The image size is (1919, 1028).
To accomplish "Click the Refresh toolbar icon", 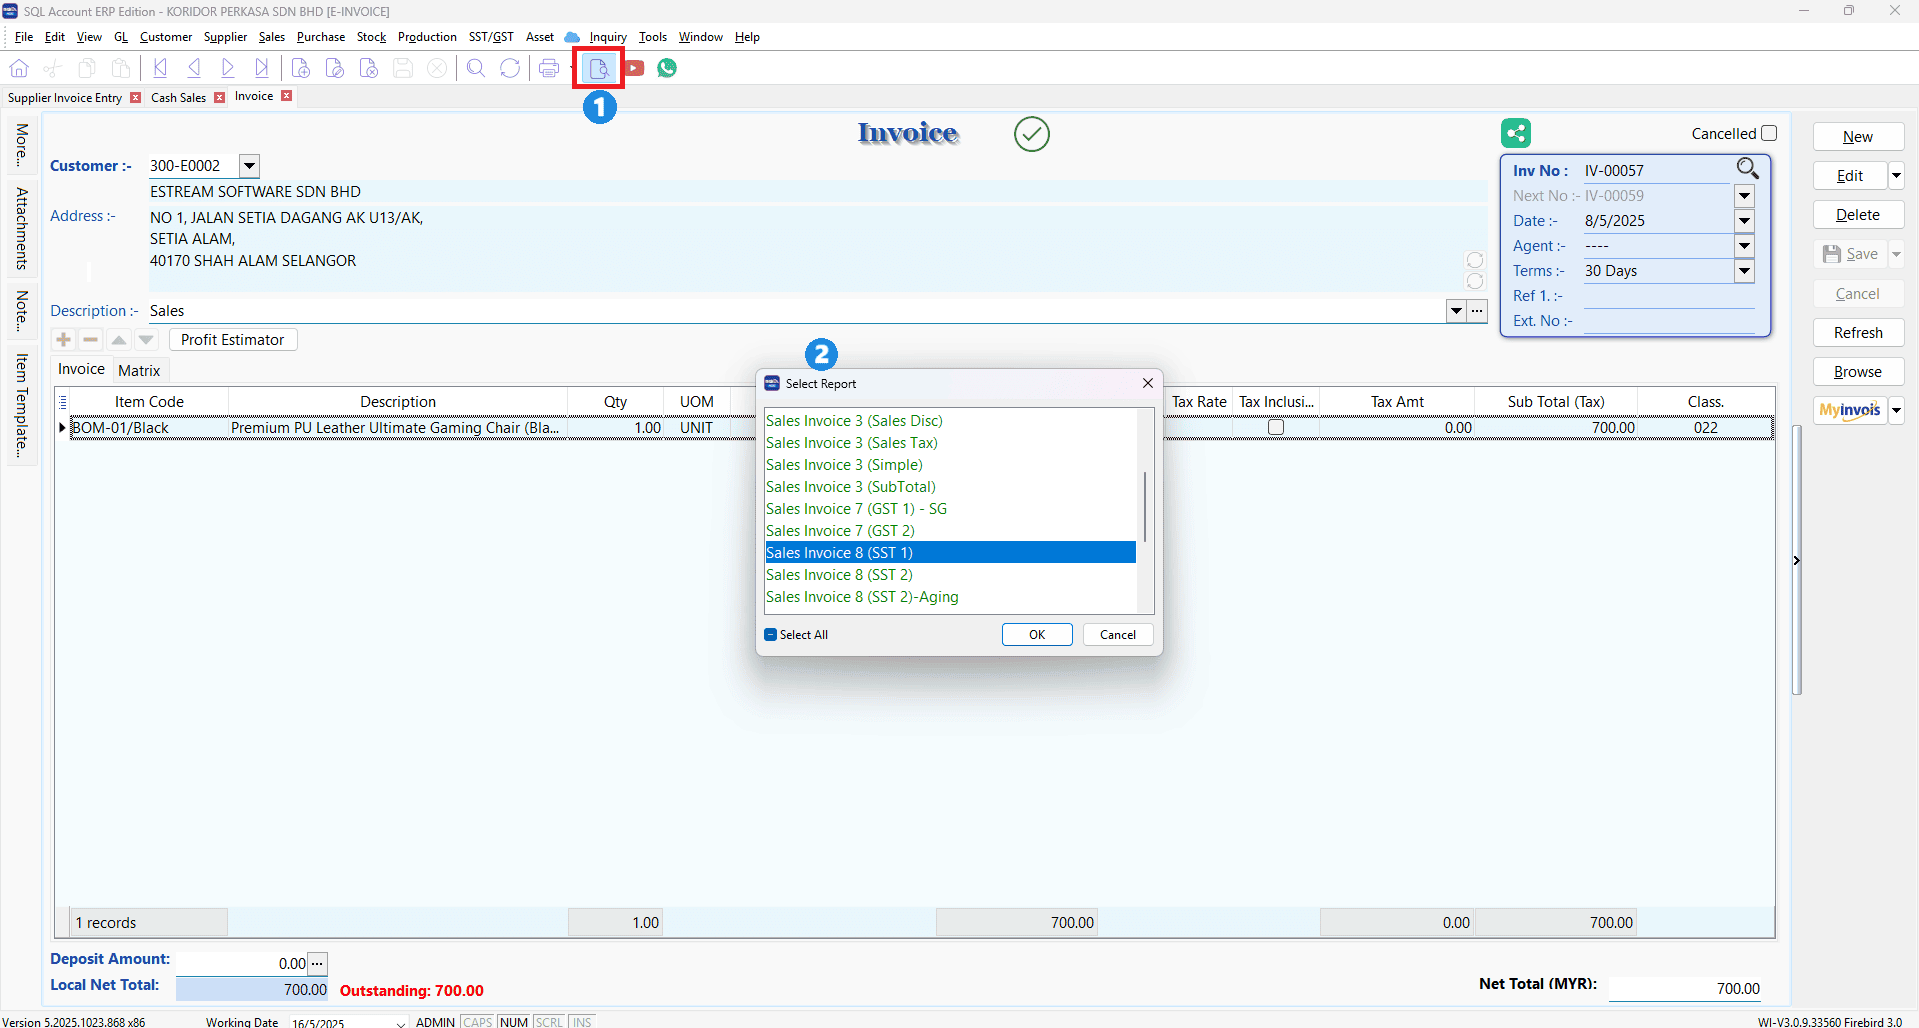I will click(510, 68).
